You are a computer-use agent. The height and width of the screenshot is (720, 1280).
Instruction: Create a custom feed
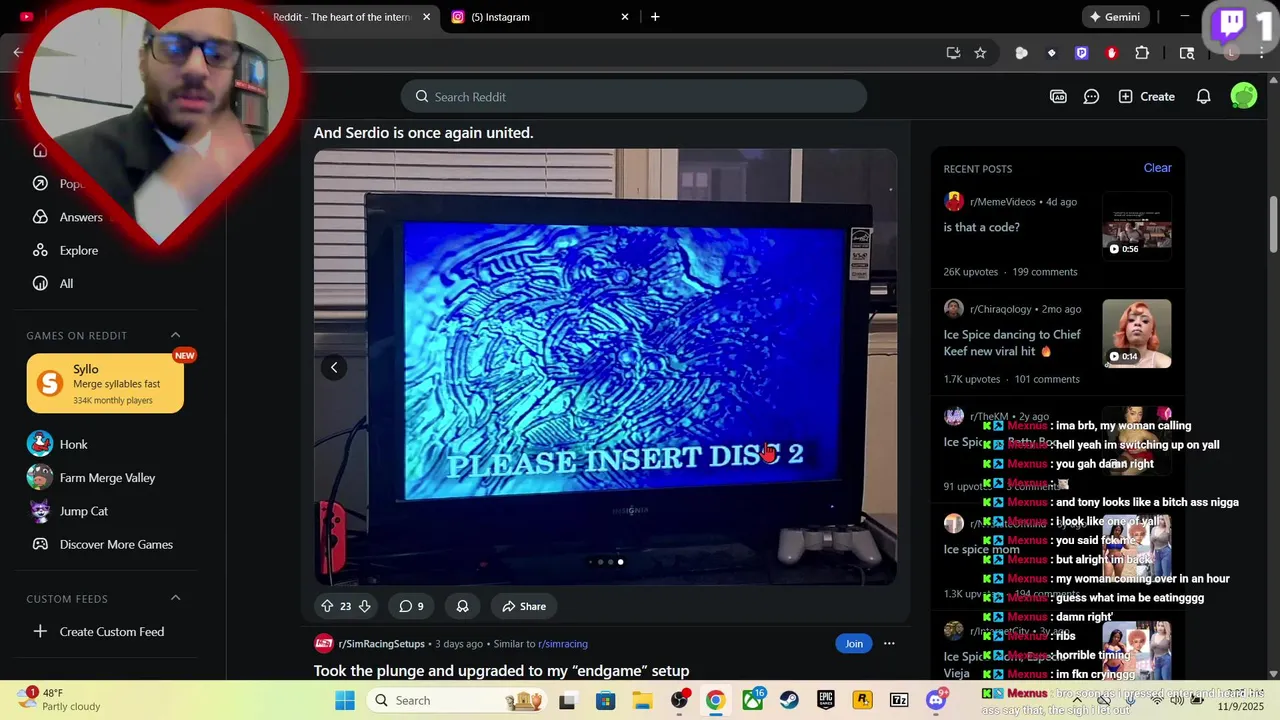111,632
